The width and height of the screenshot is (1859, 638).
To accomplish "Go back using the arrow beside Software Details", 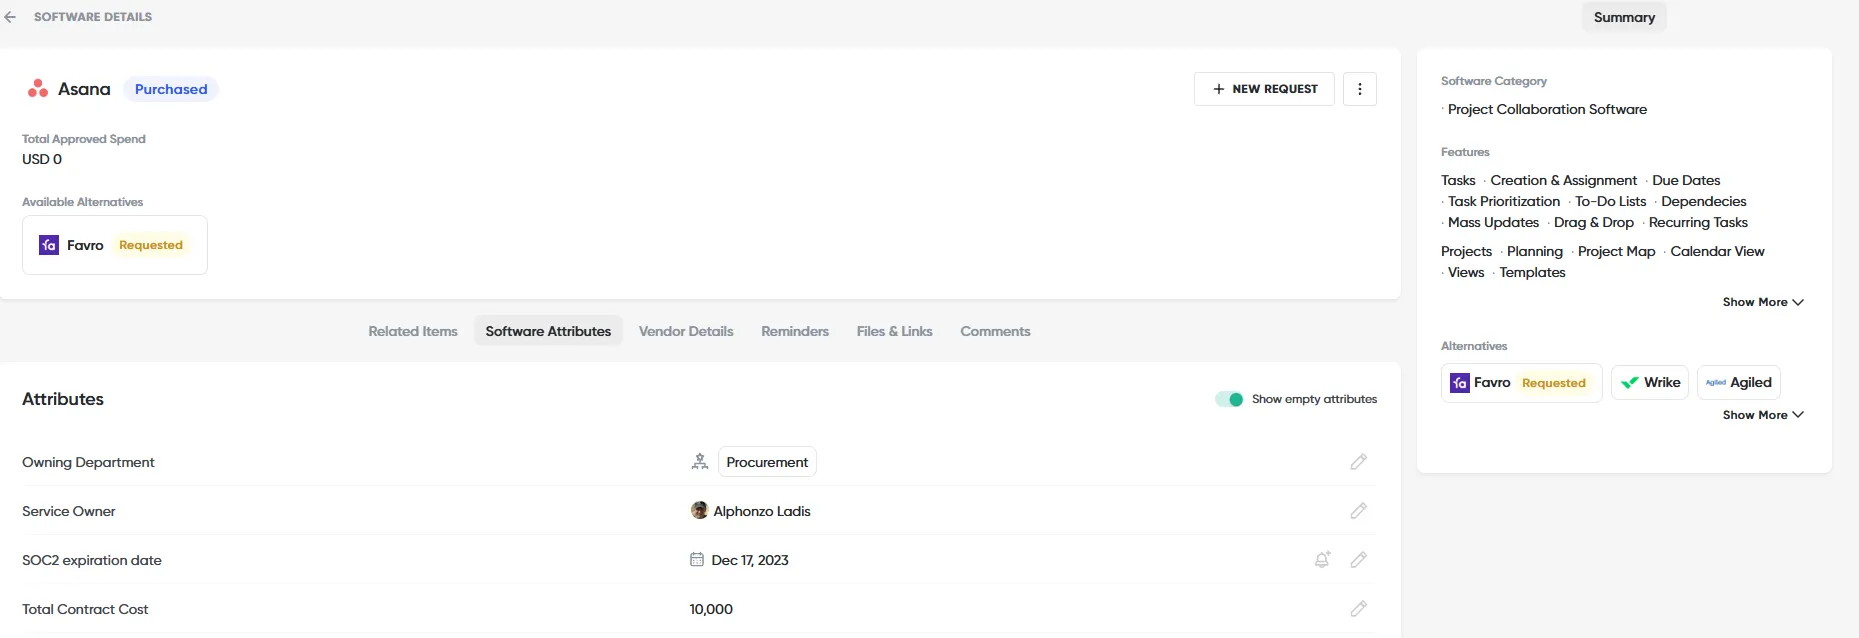I will tap(10, 17).
